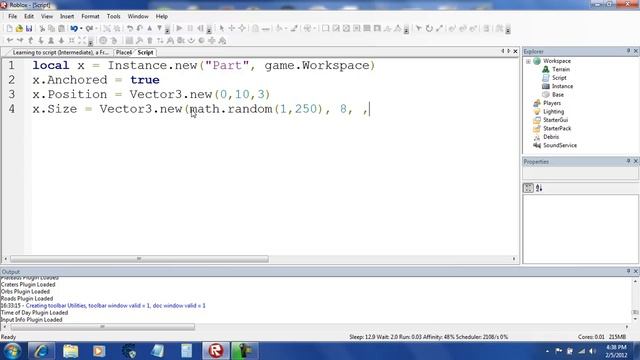This screenshot has width=640, height=360.
Task: Click the New file icon in toolbar
Action: point(9,29)
